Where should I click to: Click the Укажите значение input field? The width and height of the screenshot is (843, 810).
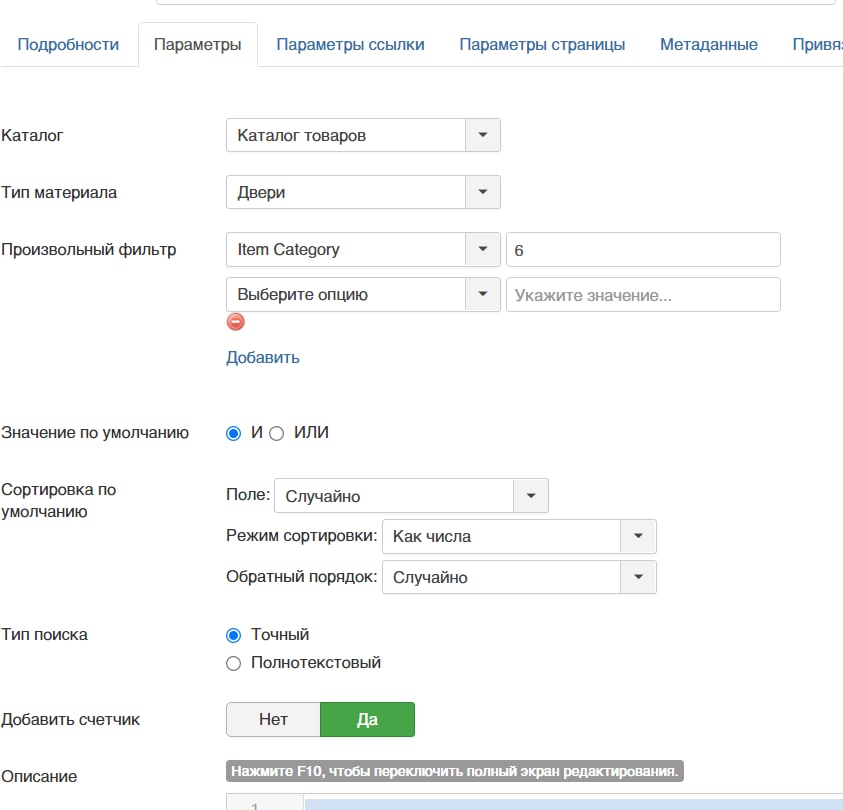point(643,295)
